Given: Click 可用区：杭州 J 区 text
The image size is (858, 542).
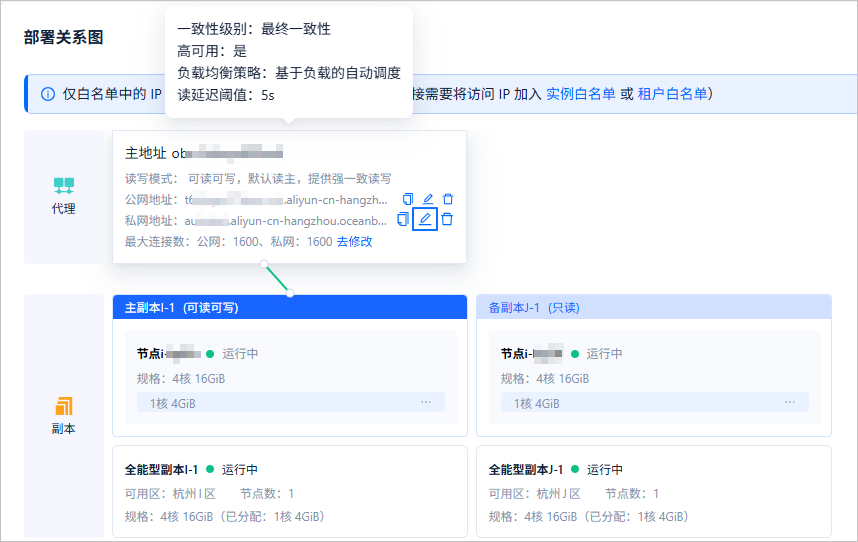Looking at the screenshot, I should [535, 494].
